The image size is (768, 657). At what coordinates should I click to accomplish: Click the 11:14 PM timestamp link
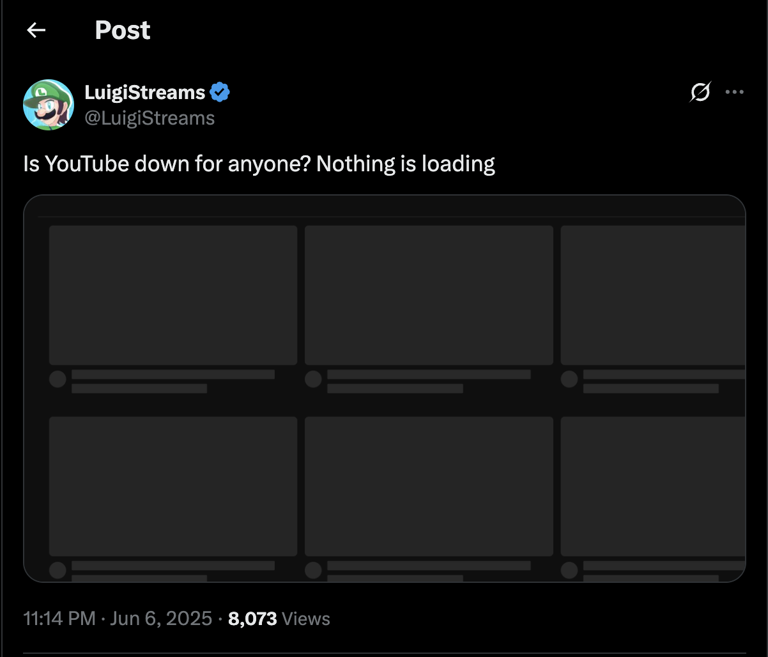pyautogui.click(x=59, y=618)
